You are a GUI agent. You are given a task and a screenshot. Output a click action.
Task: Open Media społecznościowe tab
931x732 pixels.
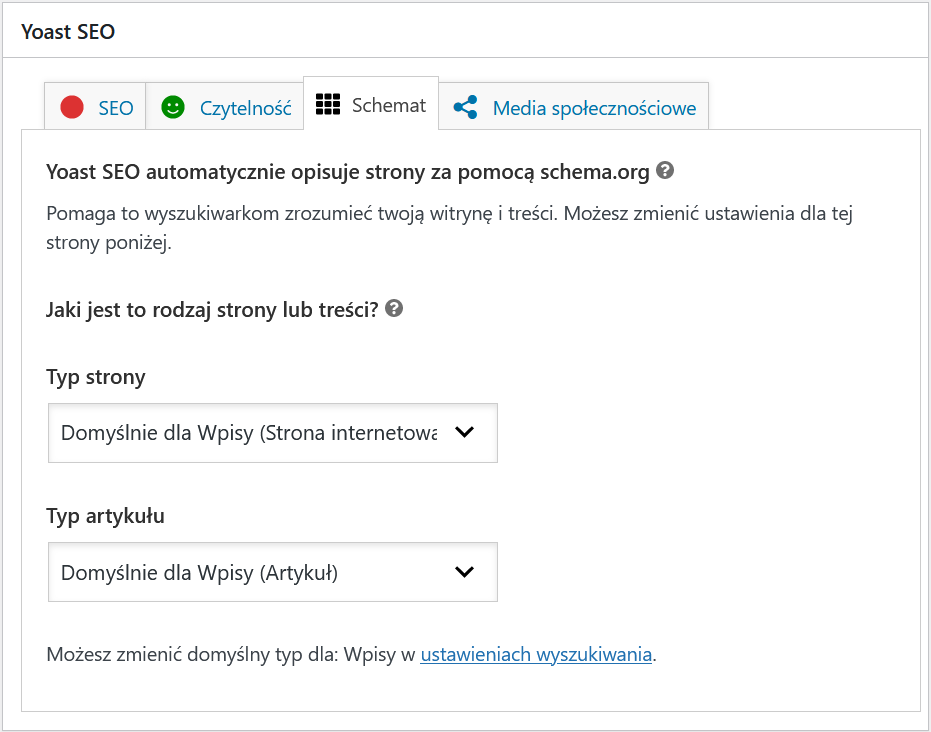tap(574, 107)
